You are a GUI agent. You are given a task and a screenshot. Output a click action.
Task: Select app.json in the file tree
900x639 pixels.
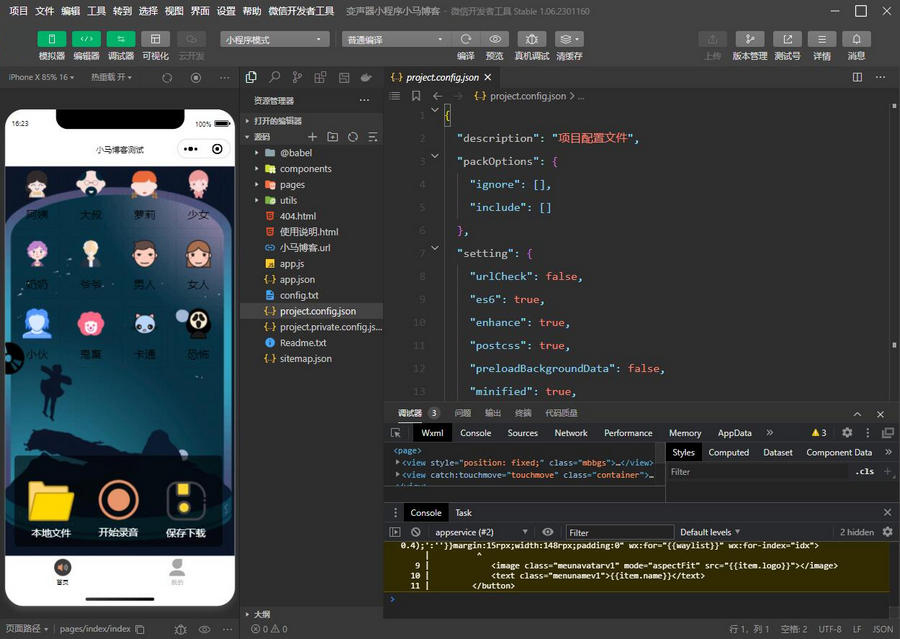tap(297, 280)
